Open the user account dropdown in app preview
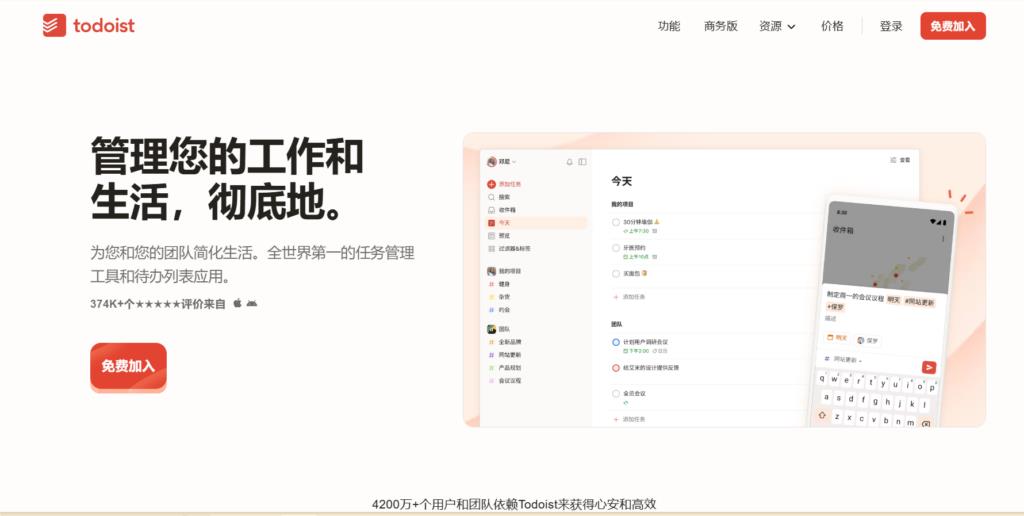The height and width of the screenshot is (516, 1024). pyautogui.click(x=502, y=161)
